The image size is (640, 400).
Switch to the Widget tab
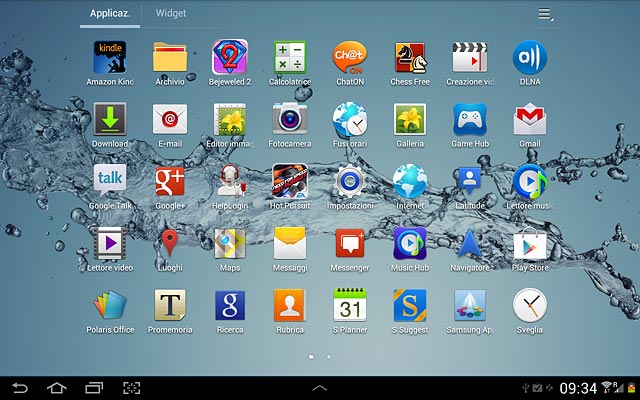click(171, 13)
